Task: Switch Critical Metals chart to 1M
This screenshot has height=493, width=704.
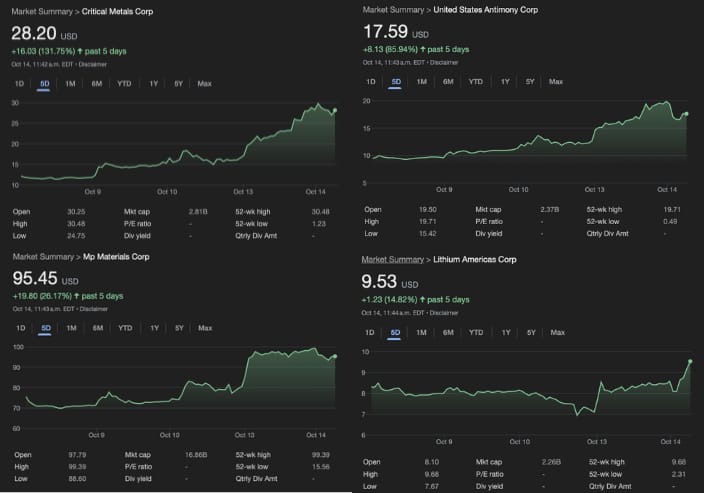Action: pos(70,84)
